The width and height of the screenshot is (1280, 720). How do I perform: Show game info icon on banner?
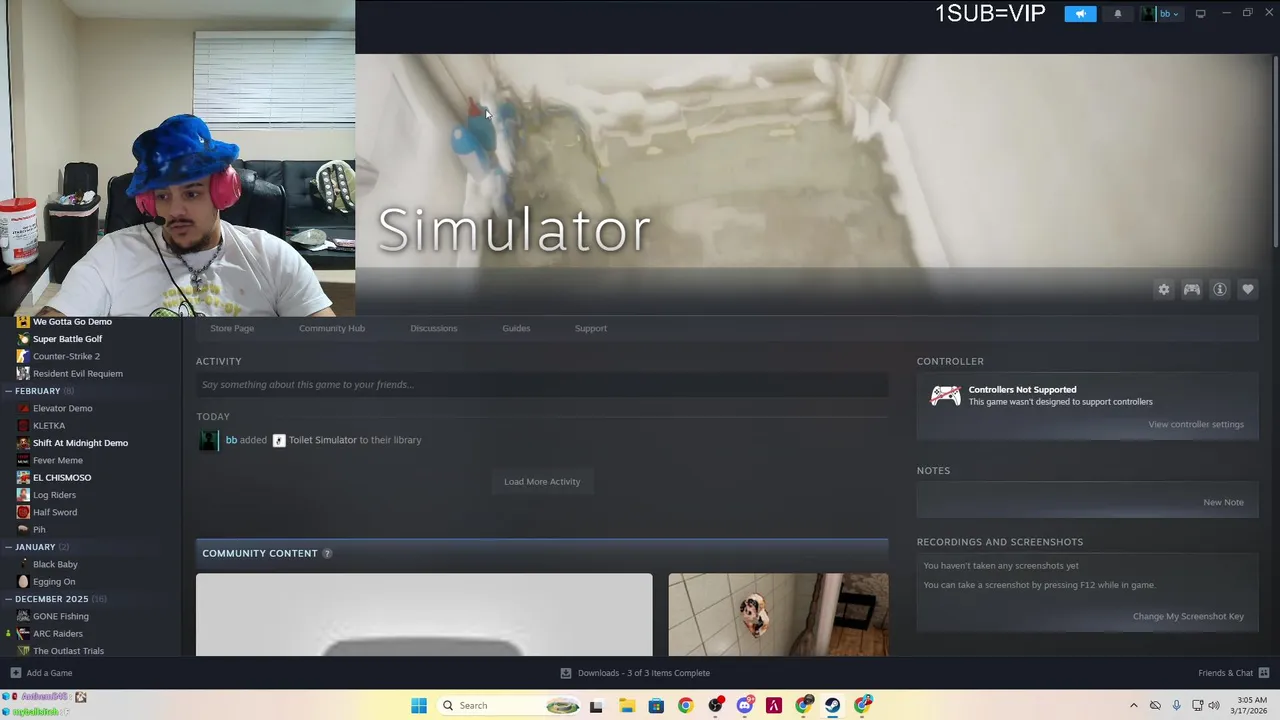tap(1220, 289)
